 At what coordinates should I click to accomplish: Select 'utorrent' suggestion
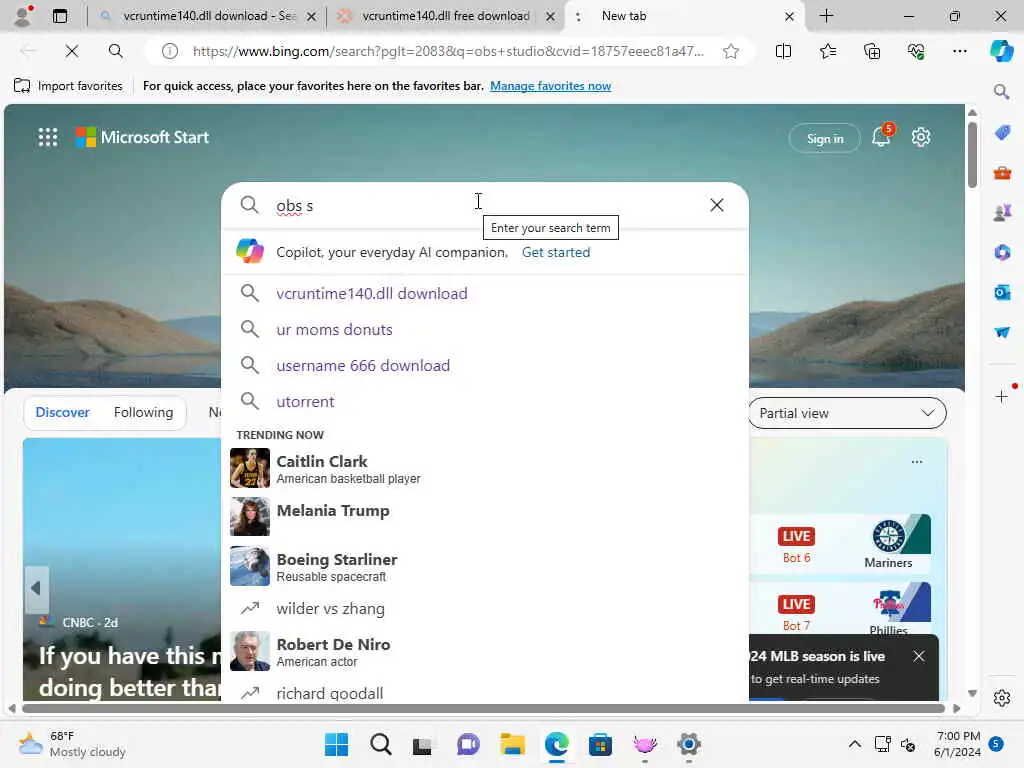coord(485,401)
